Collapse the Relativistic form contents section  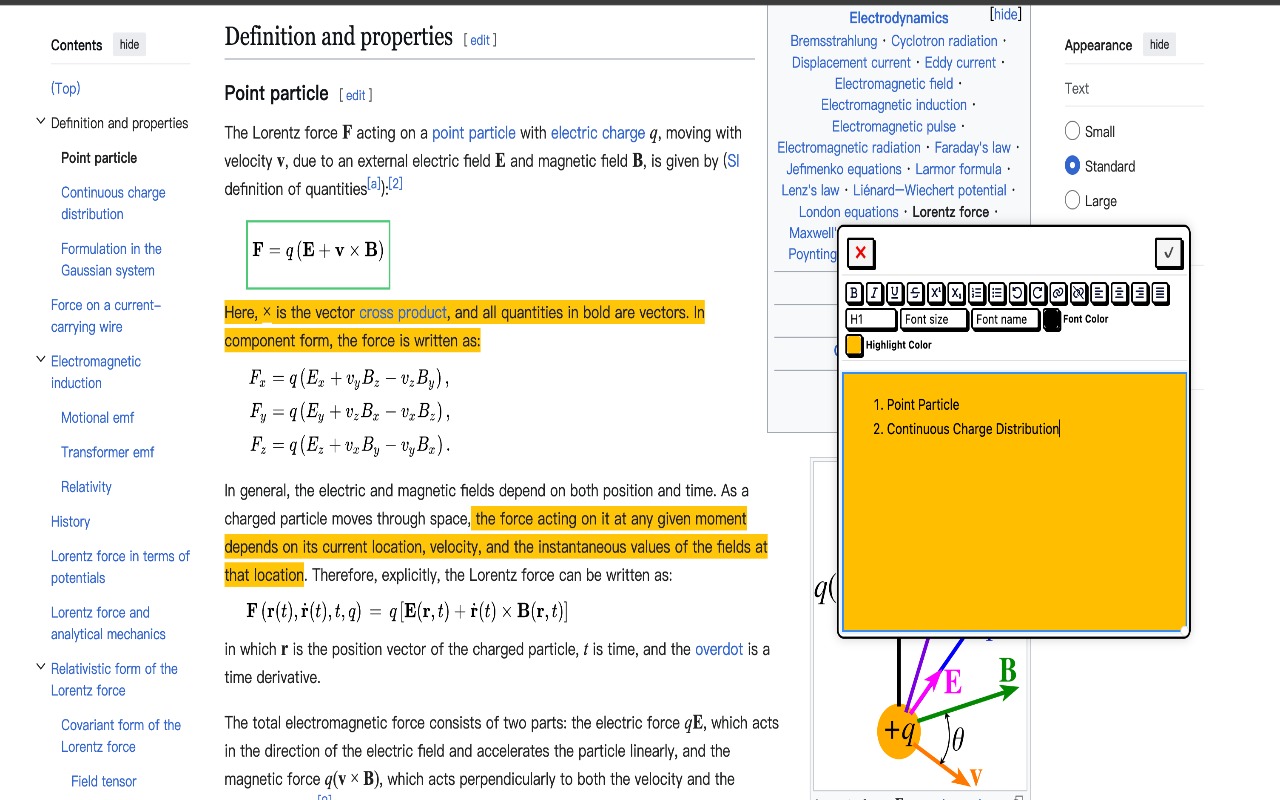(41, 667)
